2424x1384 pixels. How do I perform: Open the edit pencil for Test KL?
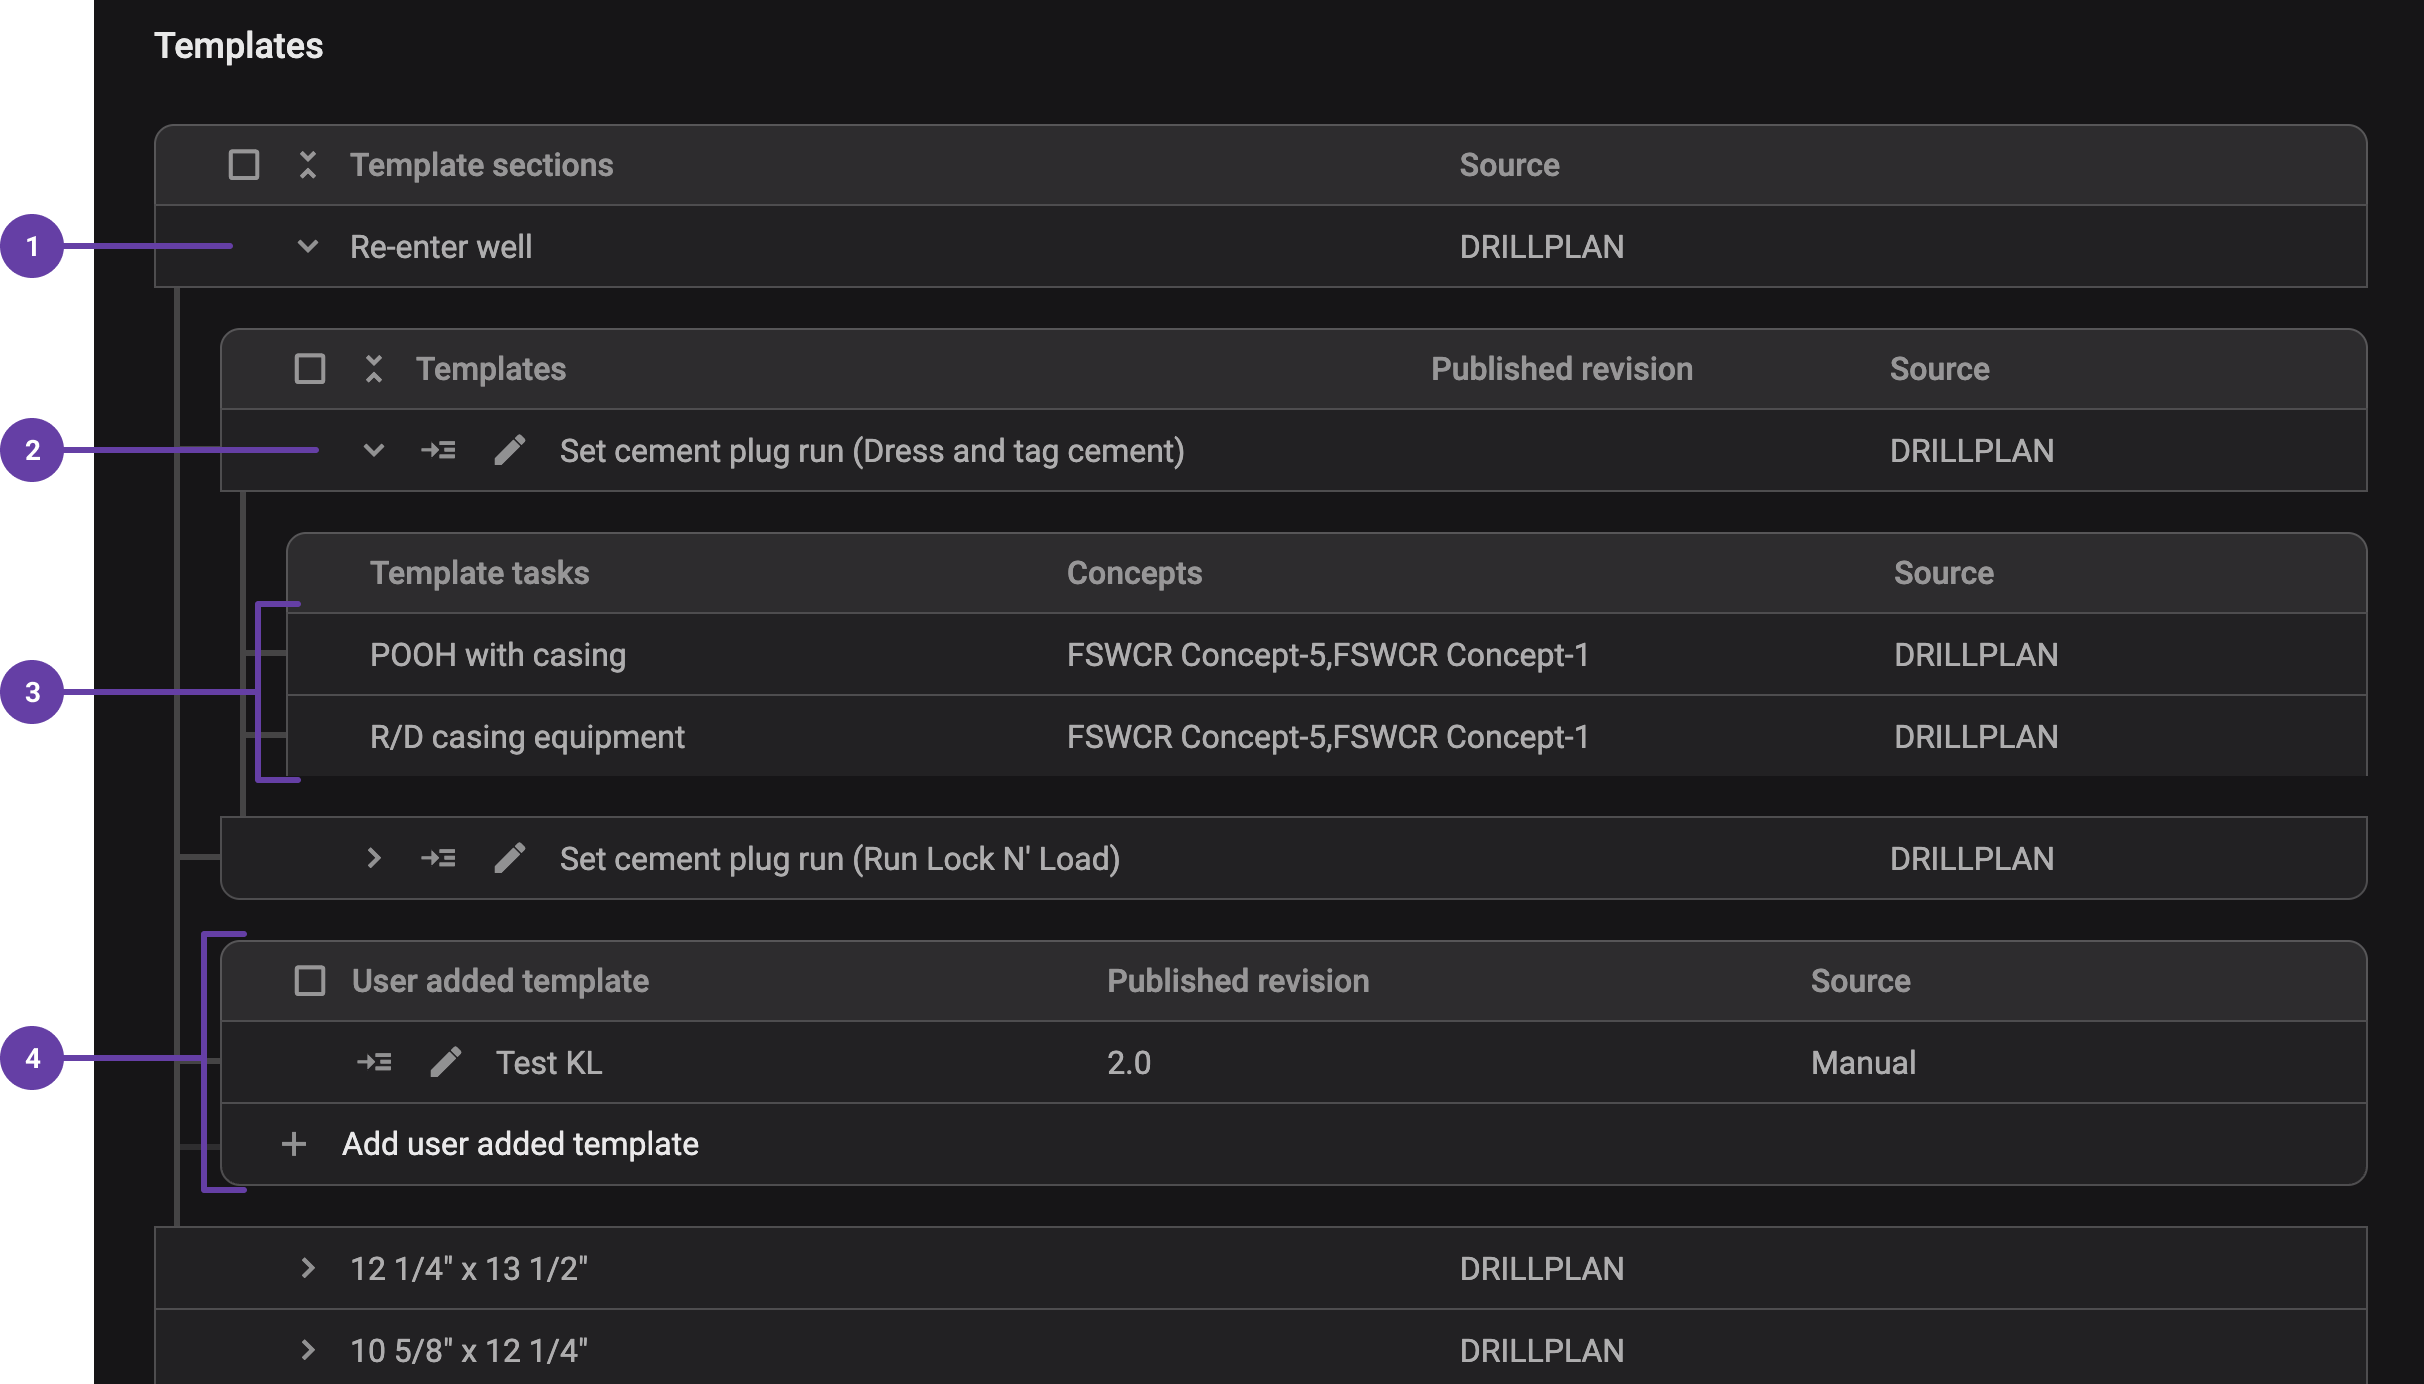coord(446,1062)
